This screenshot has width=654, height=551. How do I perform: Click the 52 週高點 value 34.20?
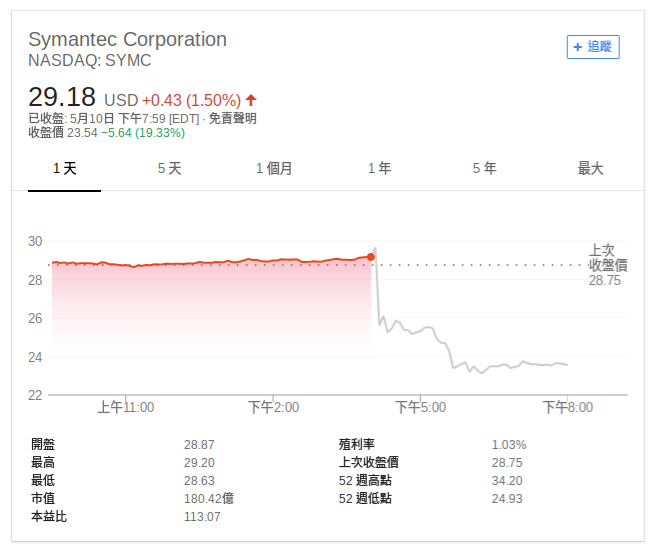coord(507,480)
